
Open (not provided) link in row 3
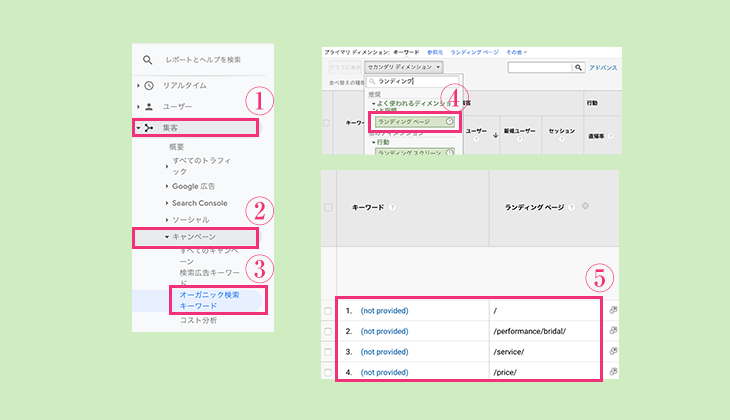click(385, 352)
